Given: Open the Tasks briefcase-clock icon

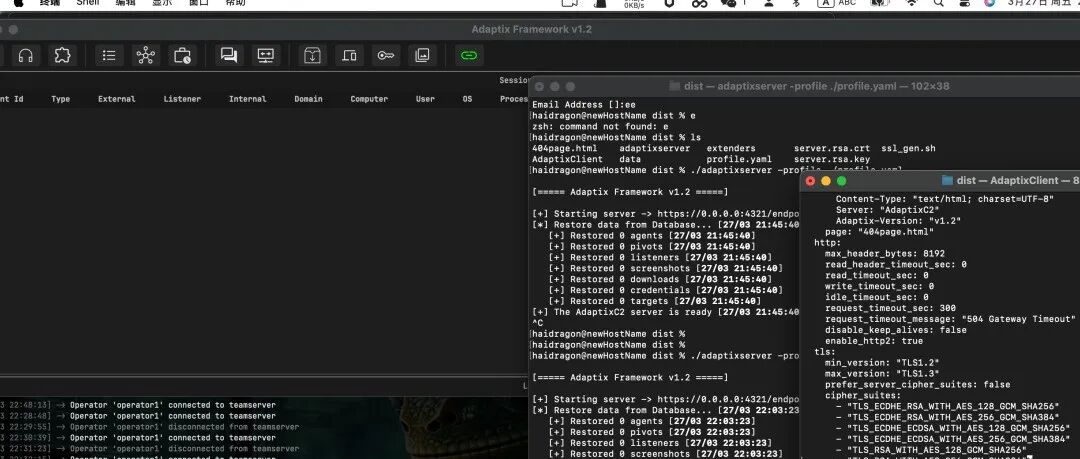Looking at the screenshot, I should (183, 56).
